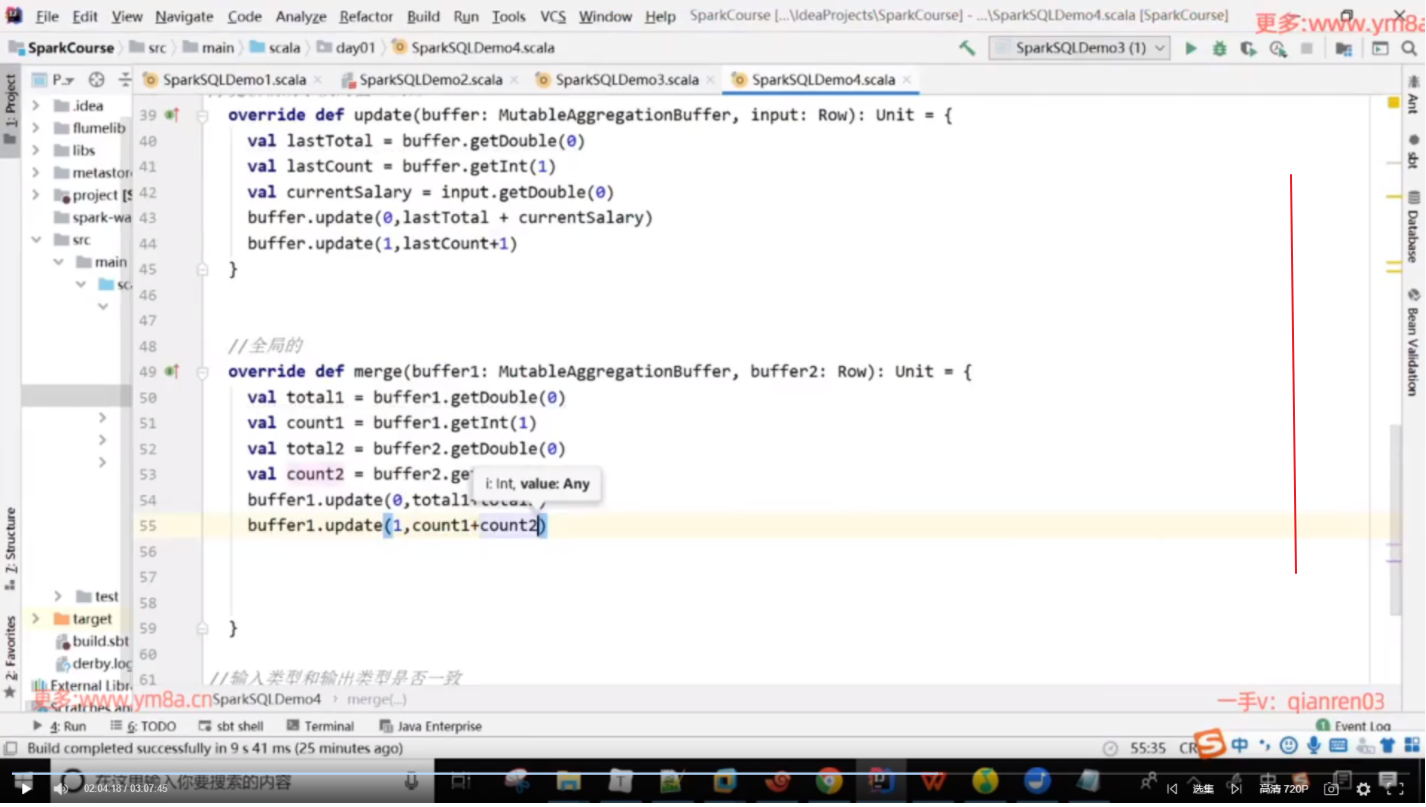
Task: Toggle video player mute speaker icon
Action: pos(60,789)
